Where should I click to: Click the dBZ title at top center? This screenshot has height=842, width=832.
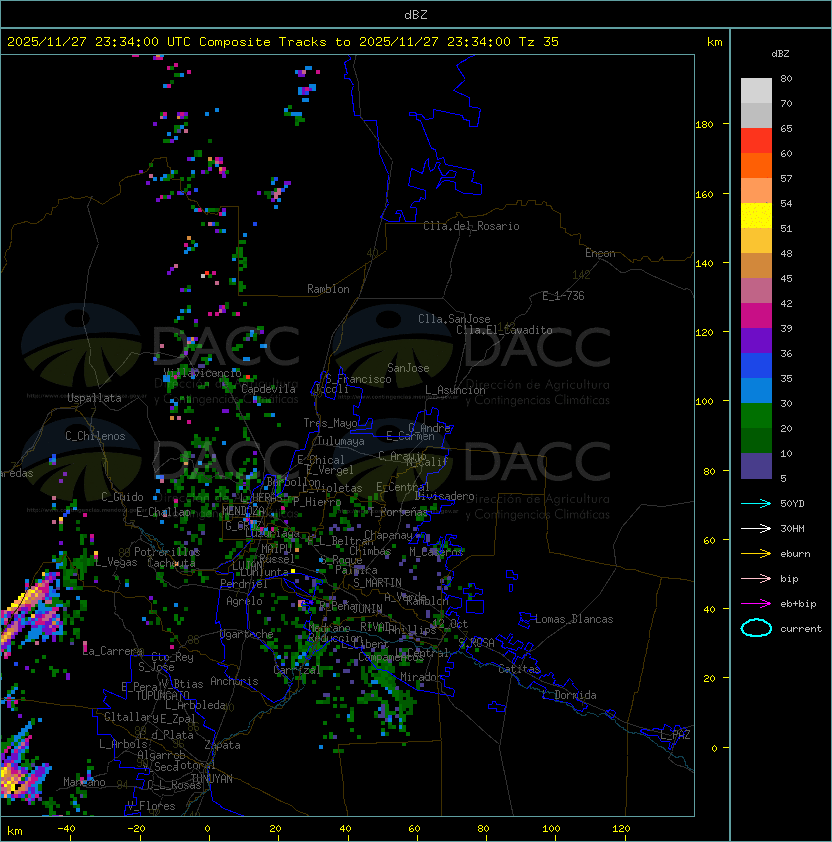[416, 14]
